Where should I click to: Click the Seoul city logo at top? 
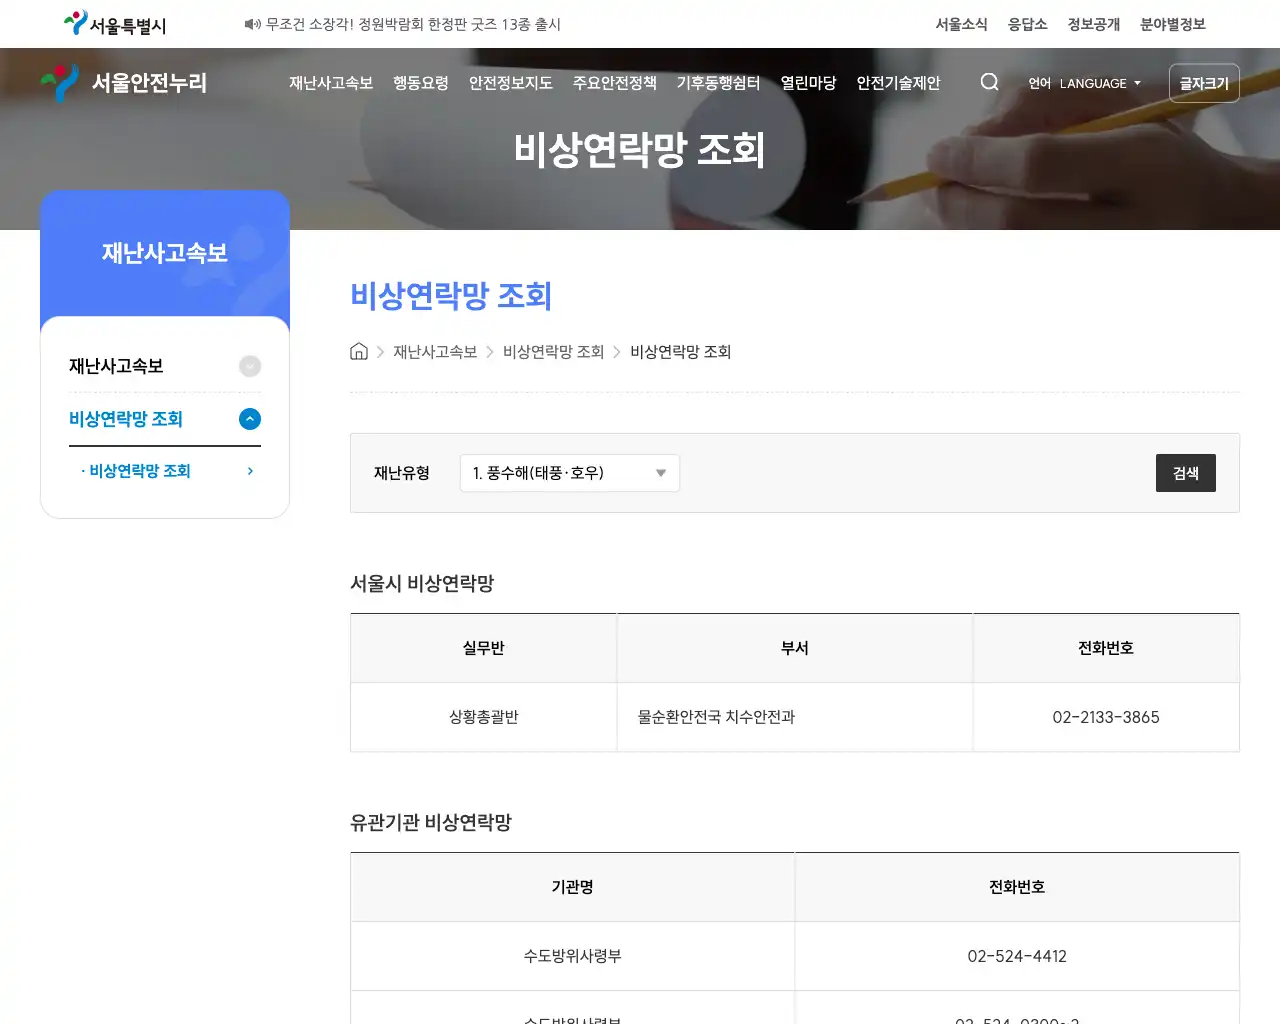pos(115,24)
